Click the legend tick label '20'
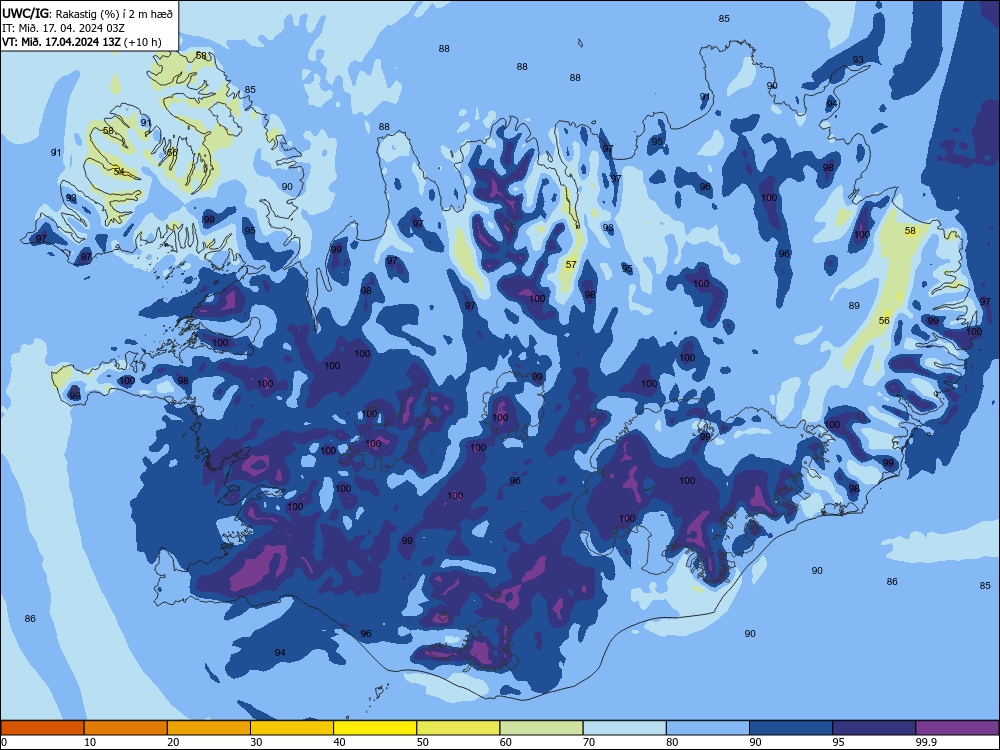1000x750 pixels. (x=173, y=742)
